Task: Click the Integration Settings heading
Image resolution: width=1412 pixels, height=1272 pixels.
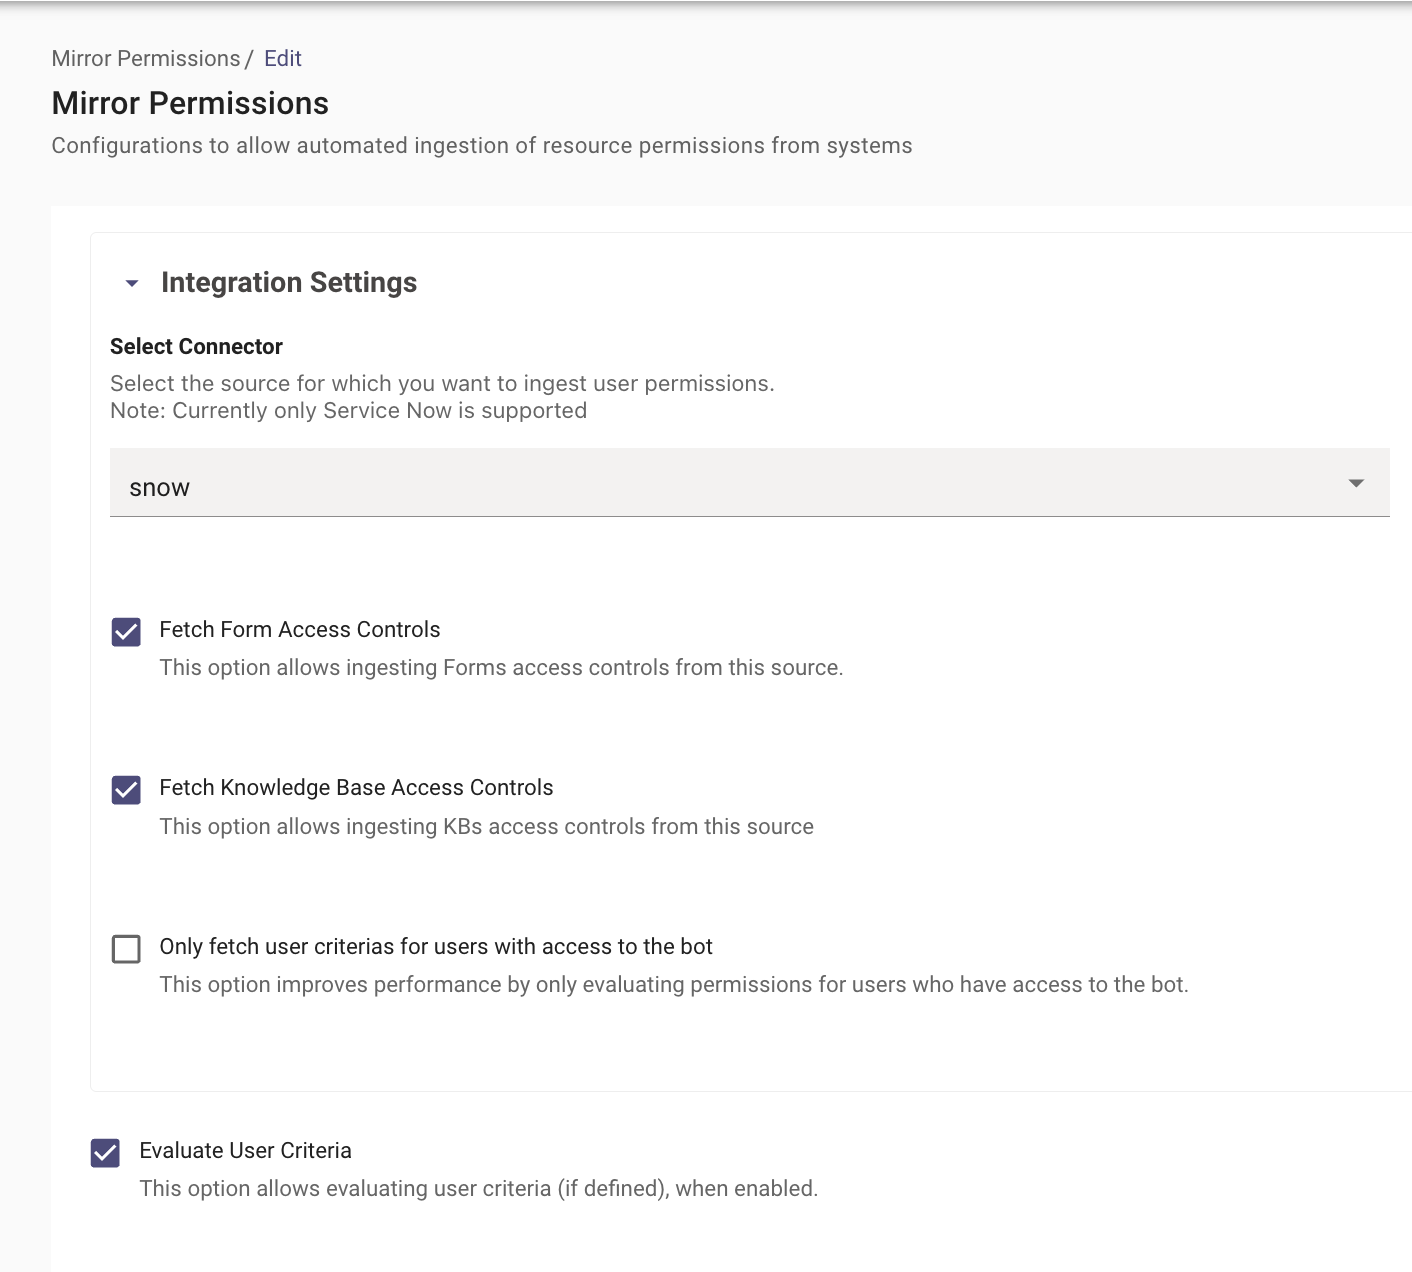Action: (x=289, y=283)
